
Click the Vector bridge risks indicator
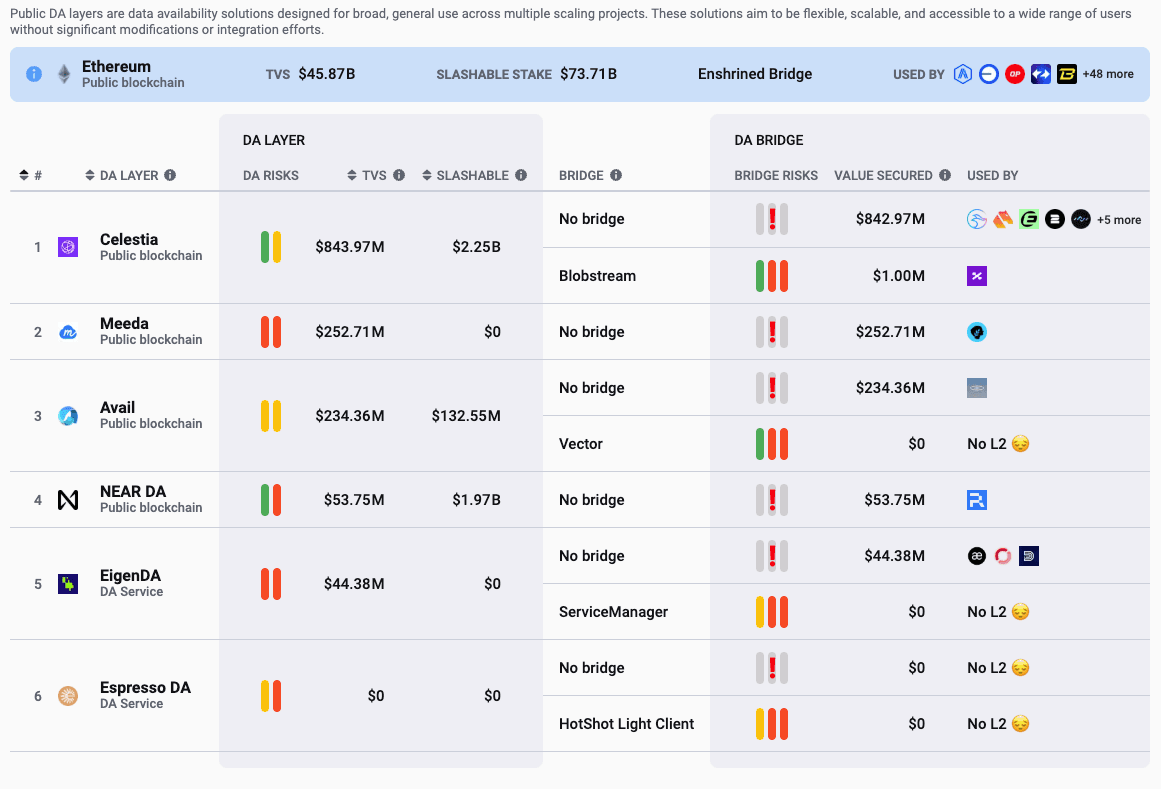[772, 444]
